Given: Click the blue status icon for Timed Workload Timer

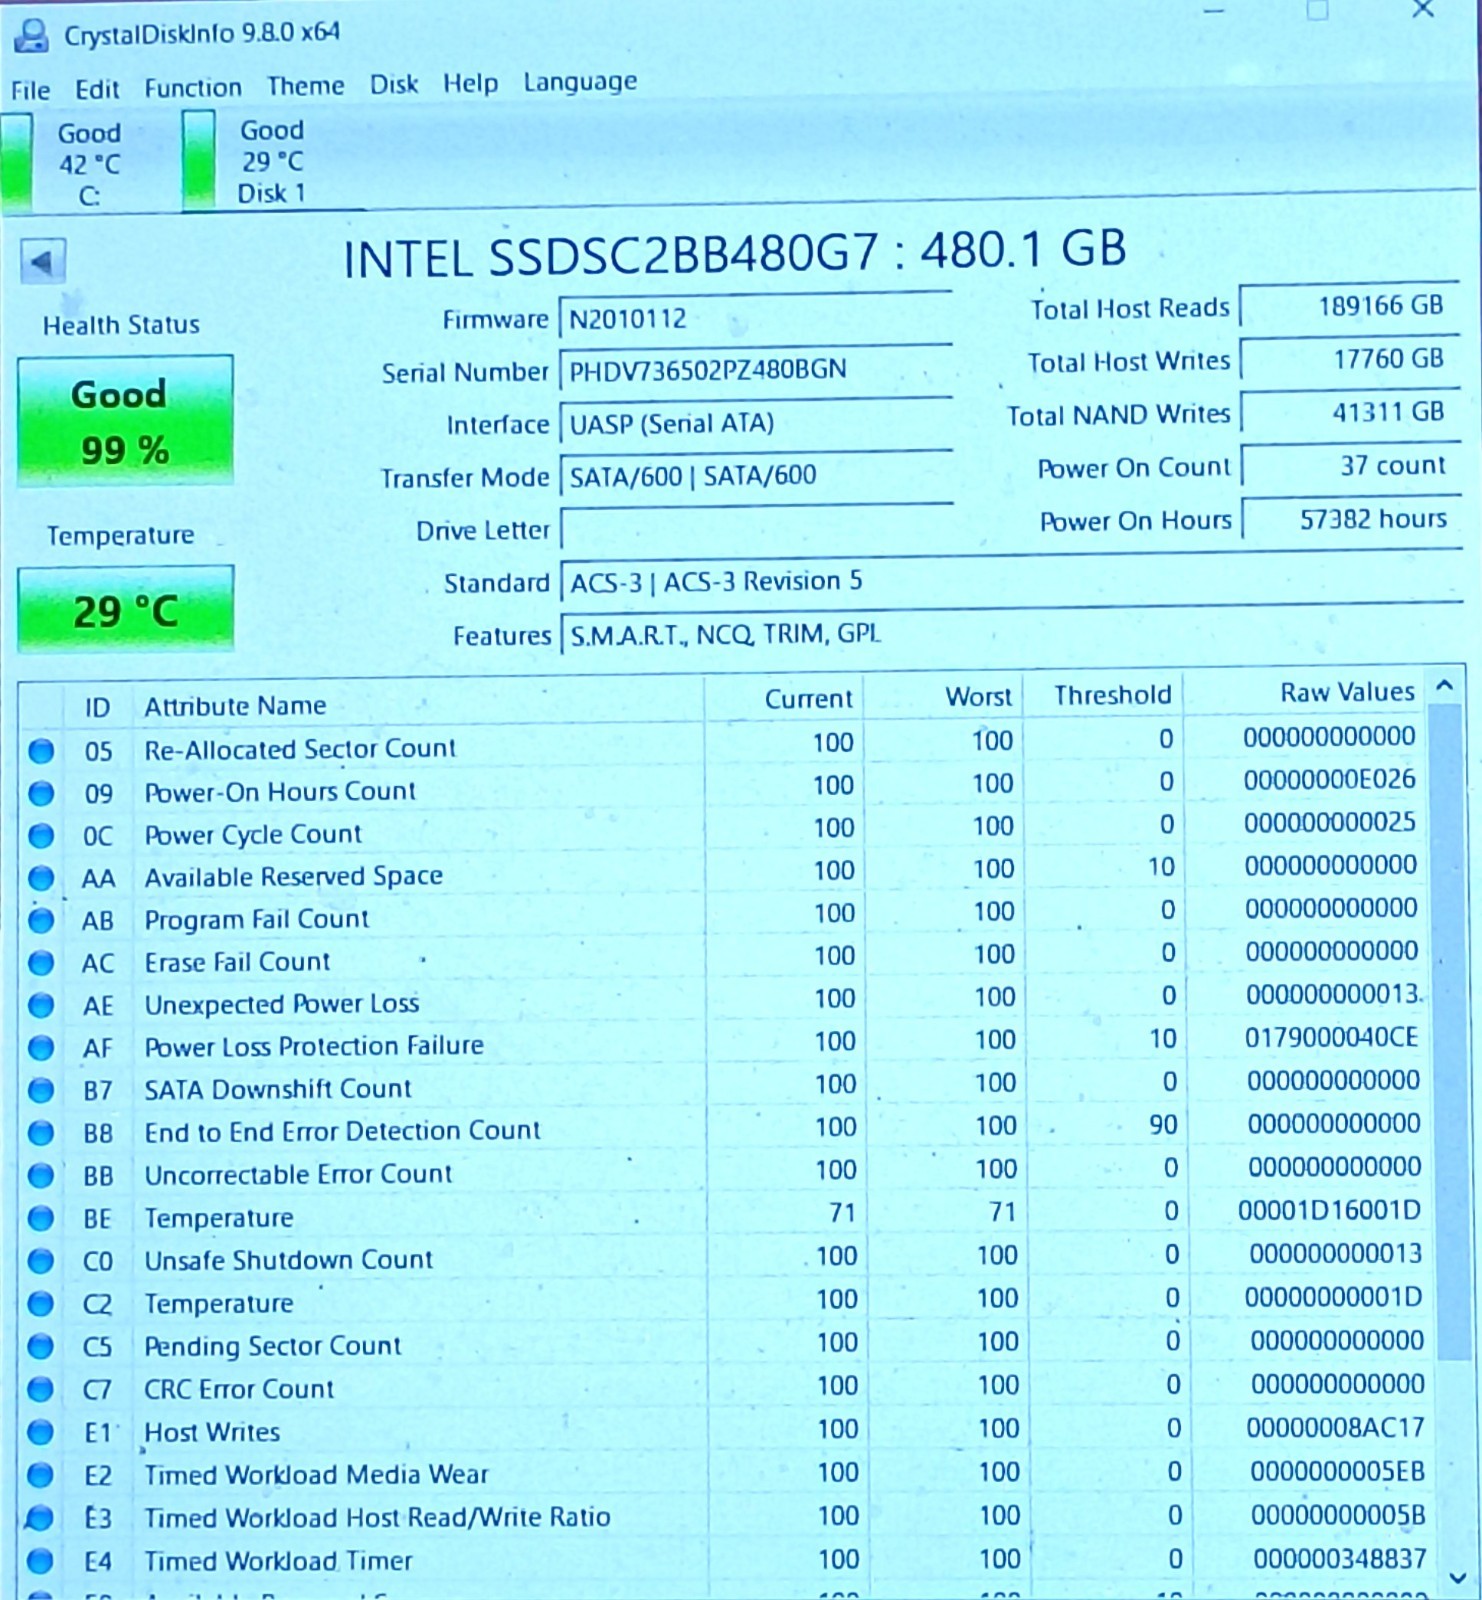Looking at the screenshot, I should 41,1562.
